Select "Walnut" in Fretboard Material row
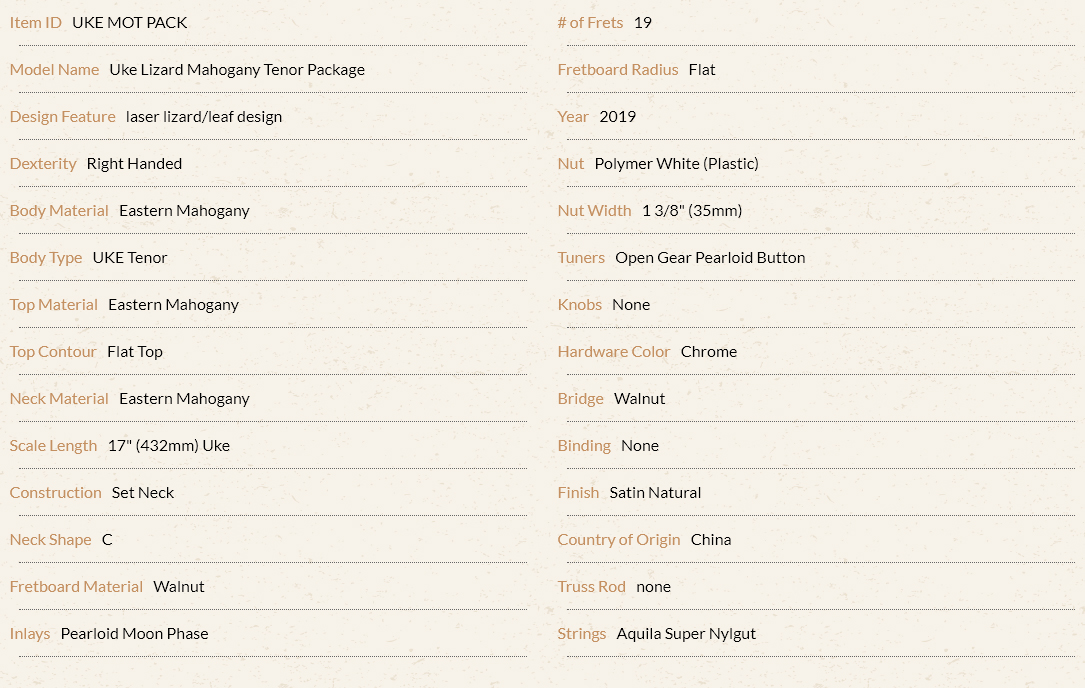The width and height of the screenshot is (1085, 688). [179, 588]
